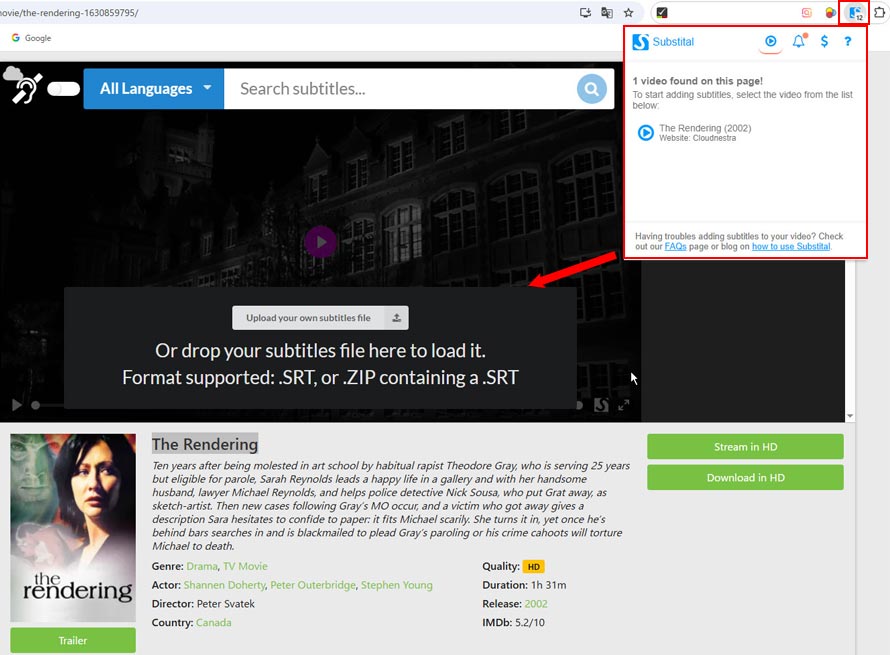Expand the All Languages dropdown
This screenshot has height=655, width=890.
(x=154, y=89)
